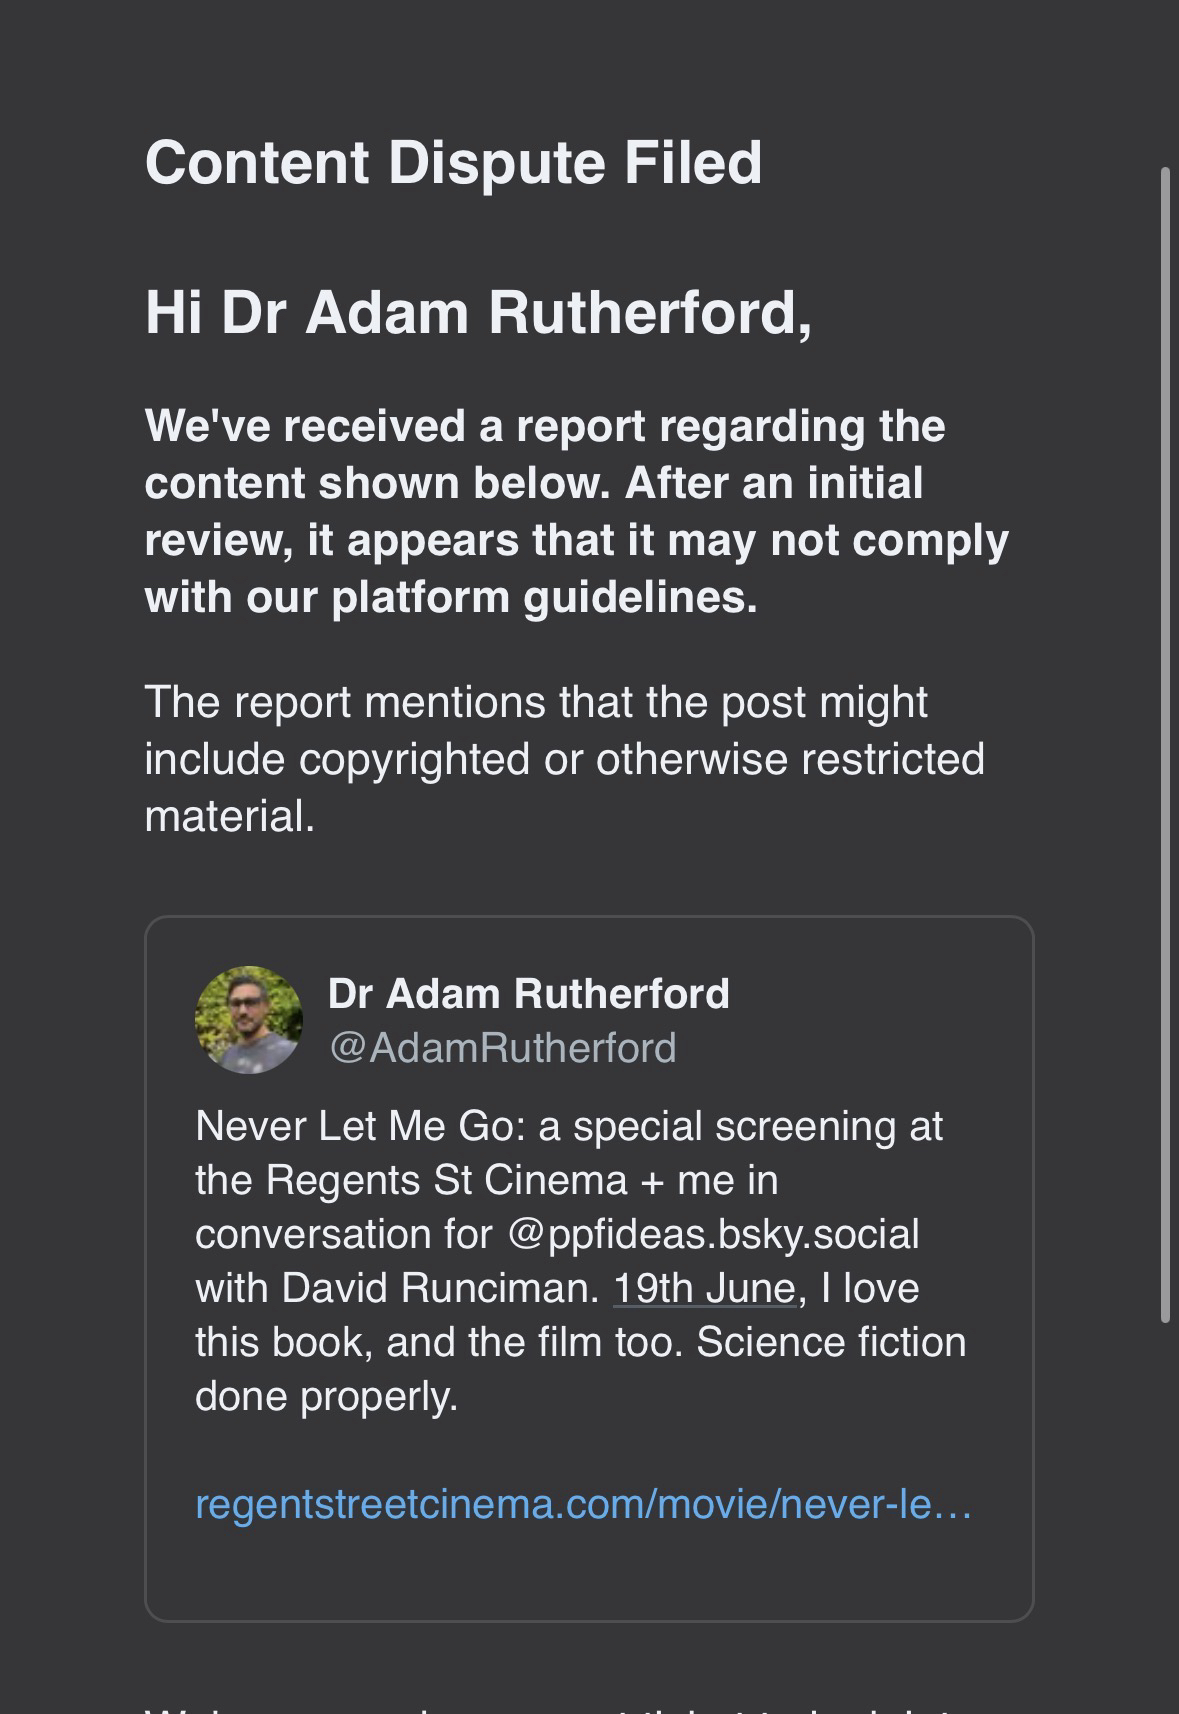The width and height of the screenshot is (1179, 1714).
Task: Click the words "platform guidelines."
Action: click(x=544, y=597)
